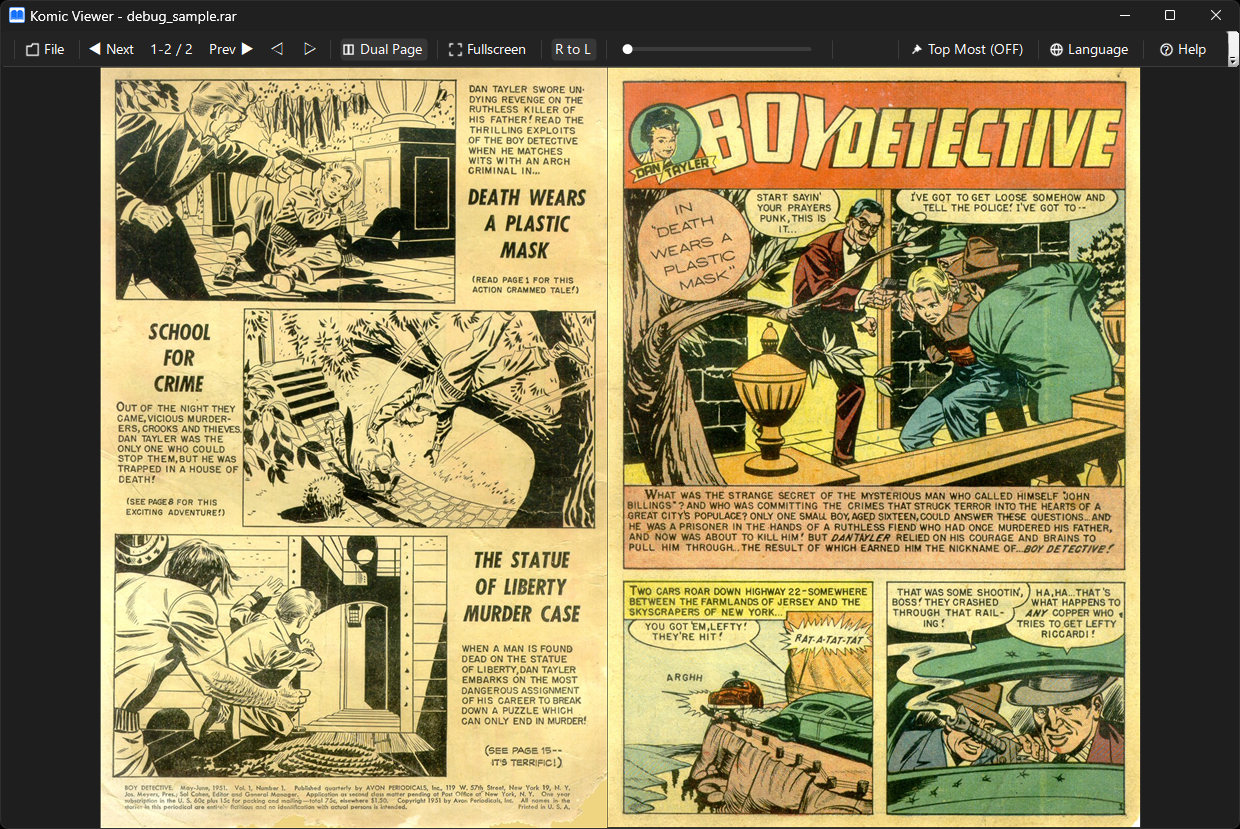Viewport: 1240px width, 829px height.
Task: Click the outlined right triangle navigation icon
Action: (x=309, y=48)
